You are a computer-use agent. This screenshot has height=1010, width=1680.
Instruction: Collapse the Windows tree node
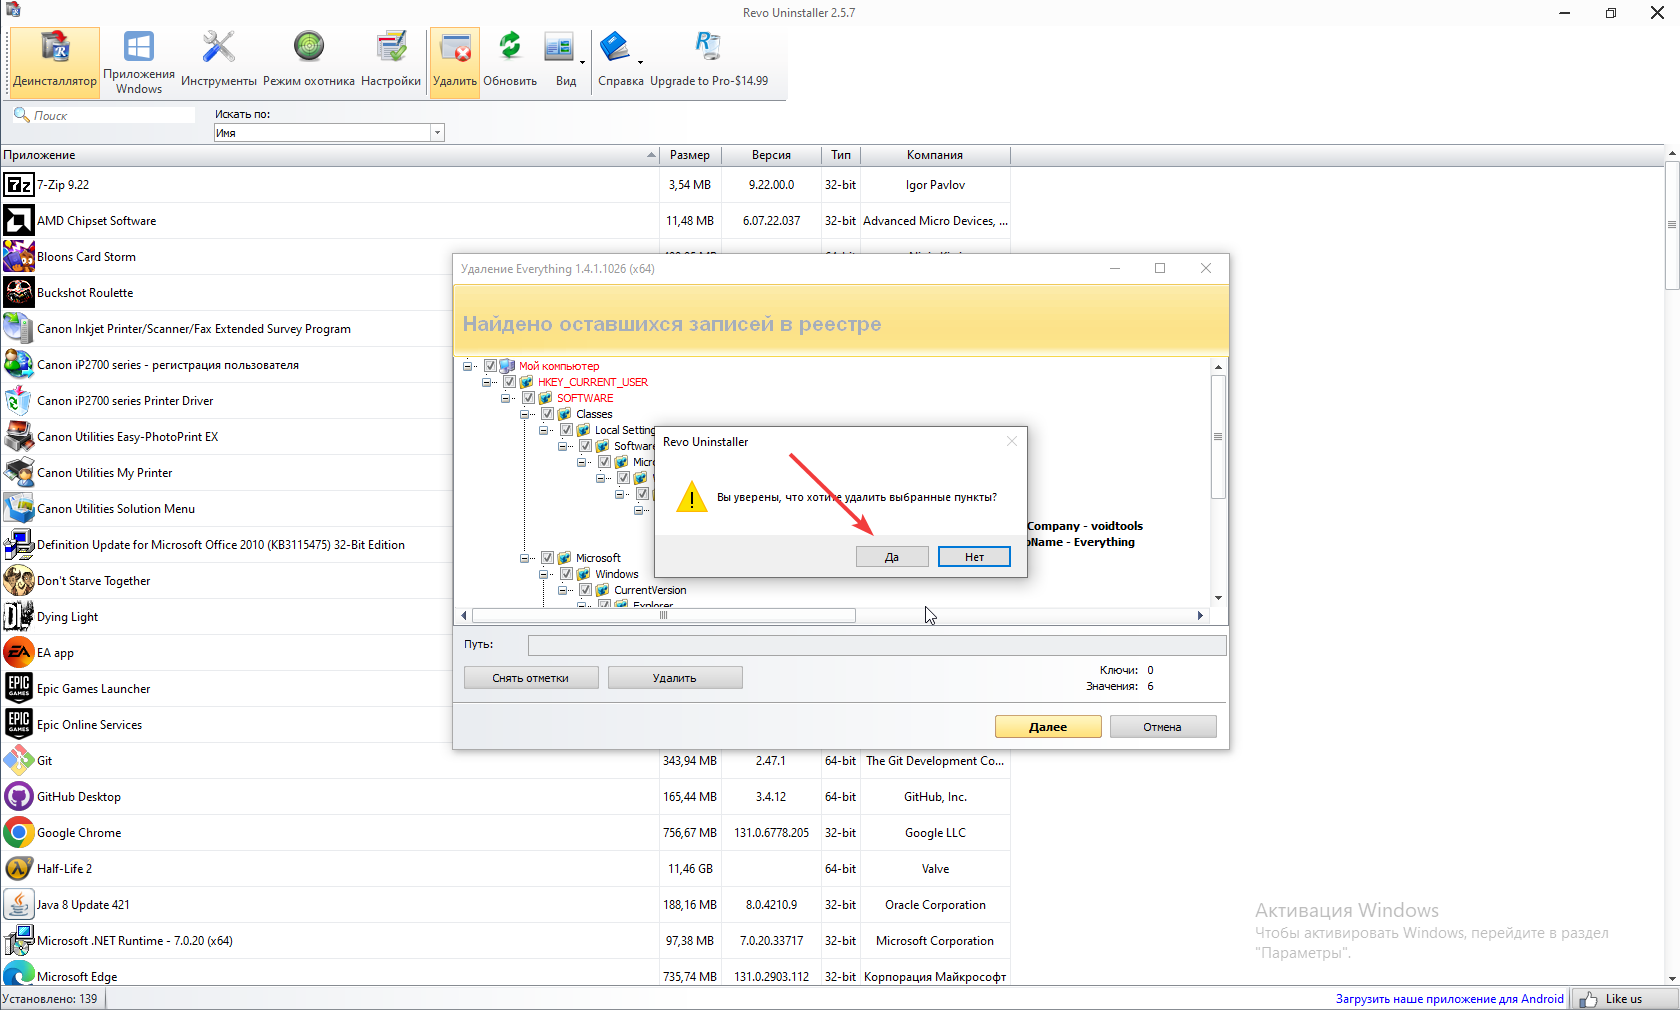(543, 574)
